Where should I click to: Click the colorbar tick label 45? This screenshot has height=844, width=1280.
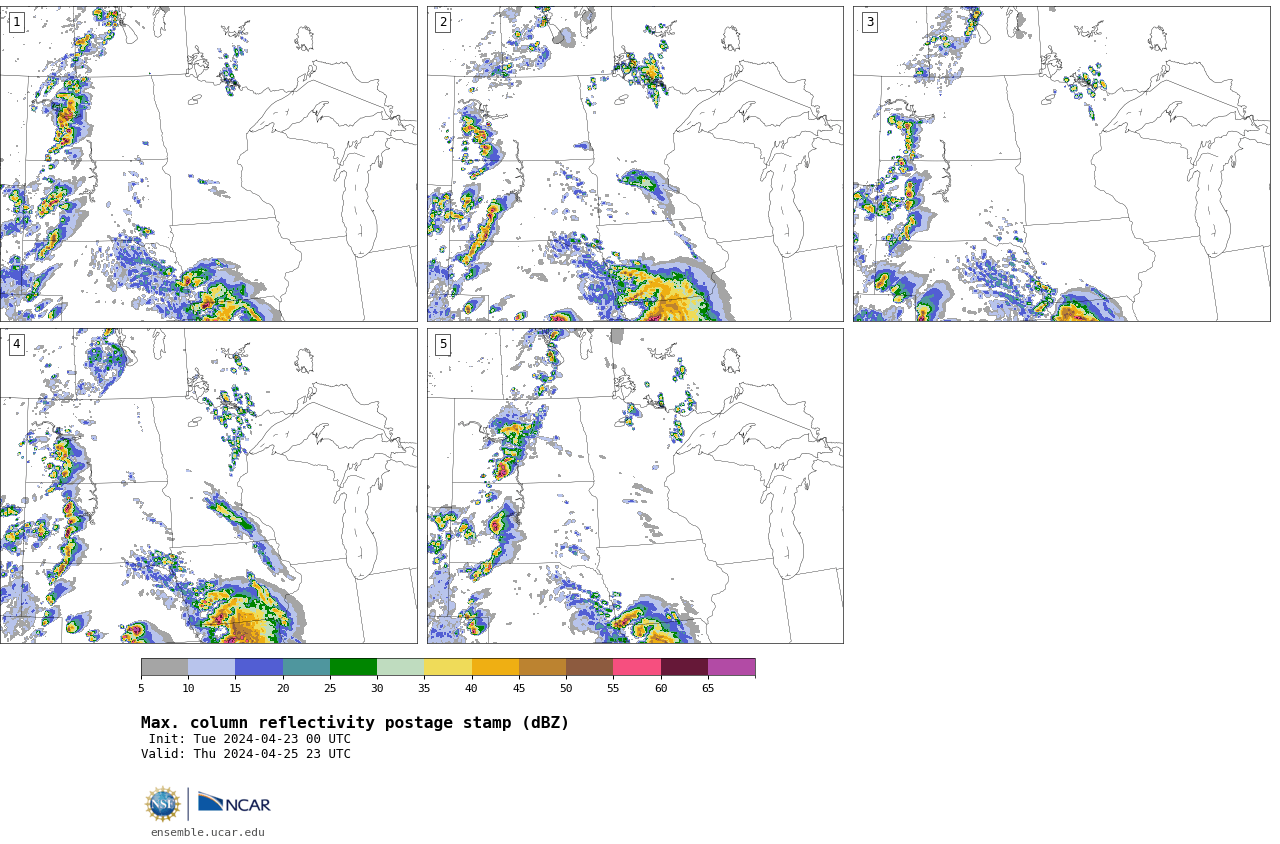click(519, 688)
